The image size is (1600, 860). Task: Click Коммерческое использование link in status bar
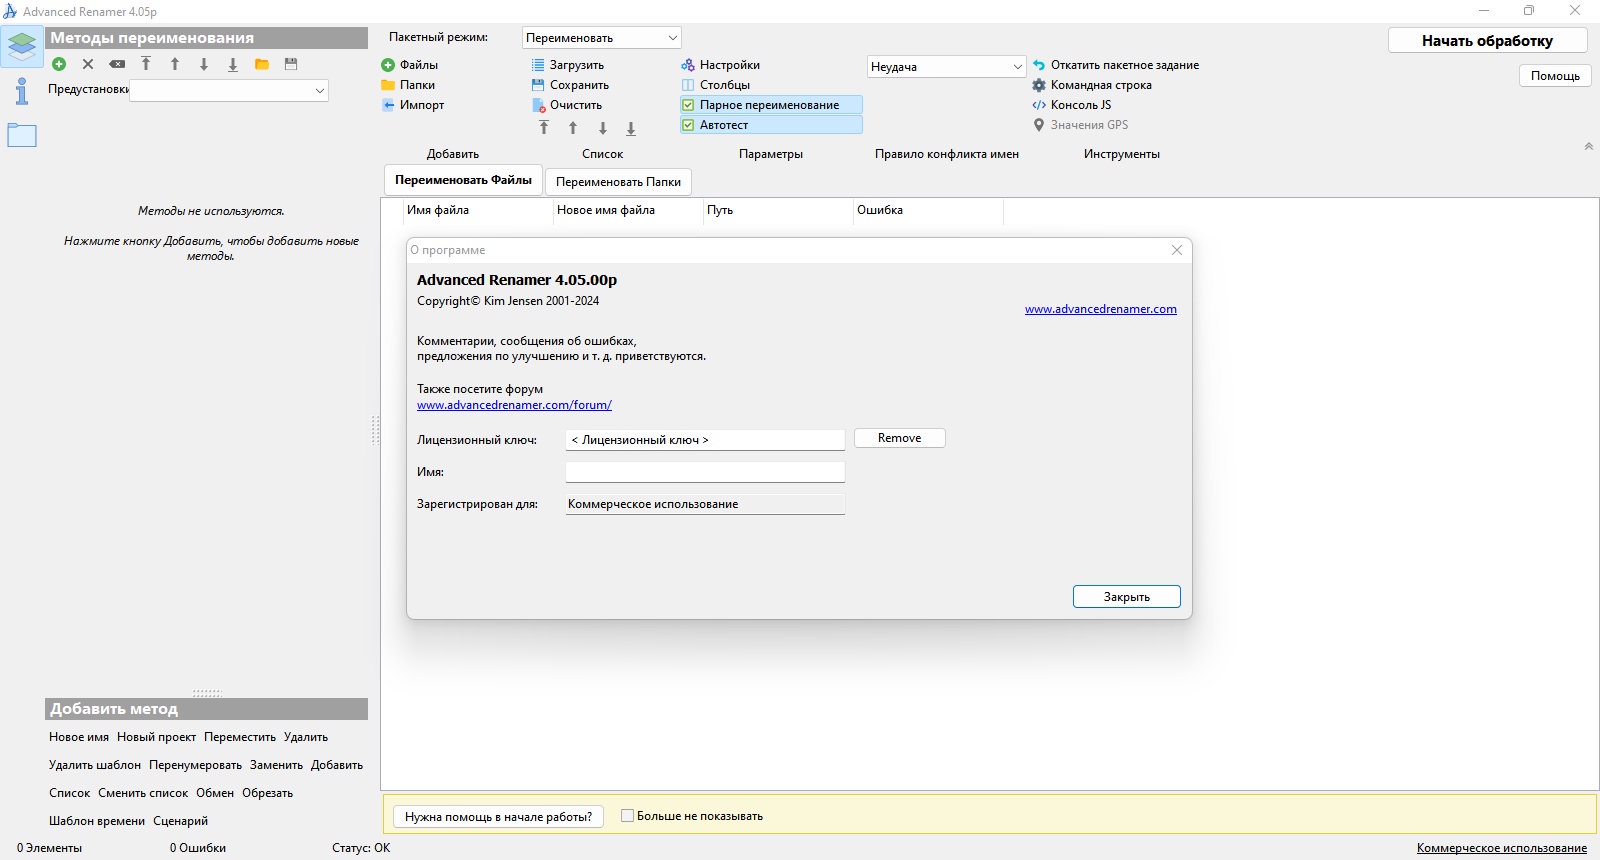(1502, 848)
